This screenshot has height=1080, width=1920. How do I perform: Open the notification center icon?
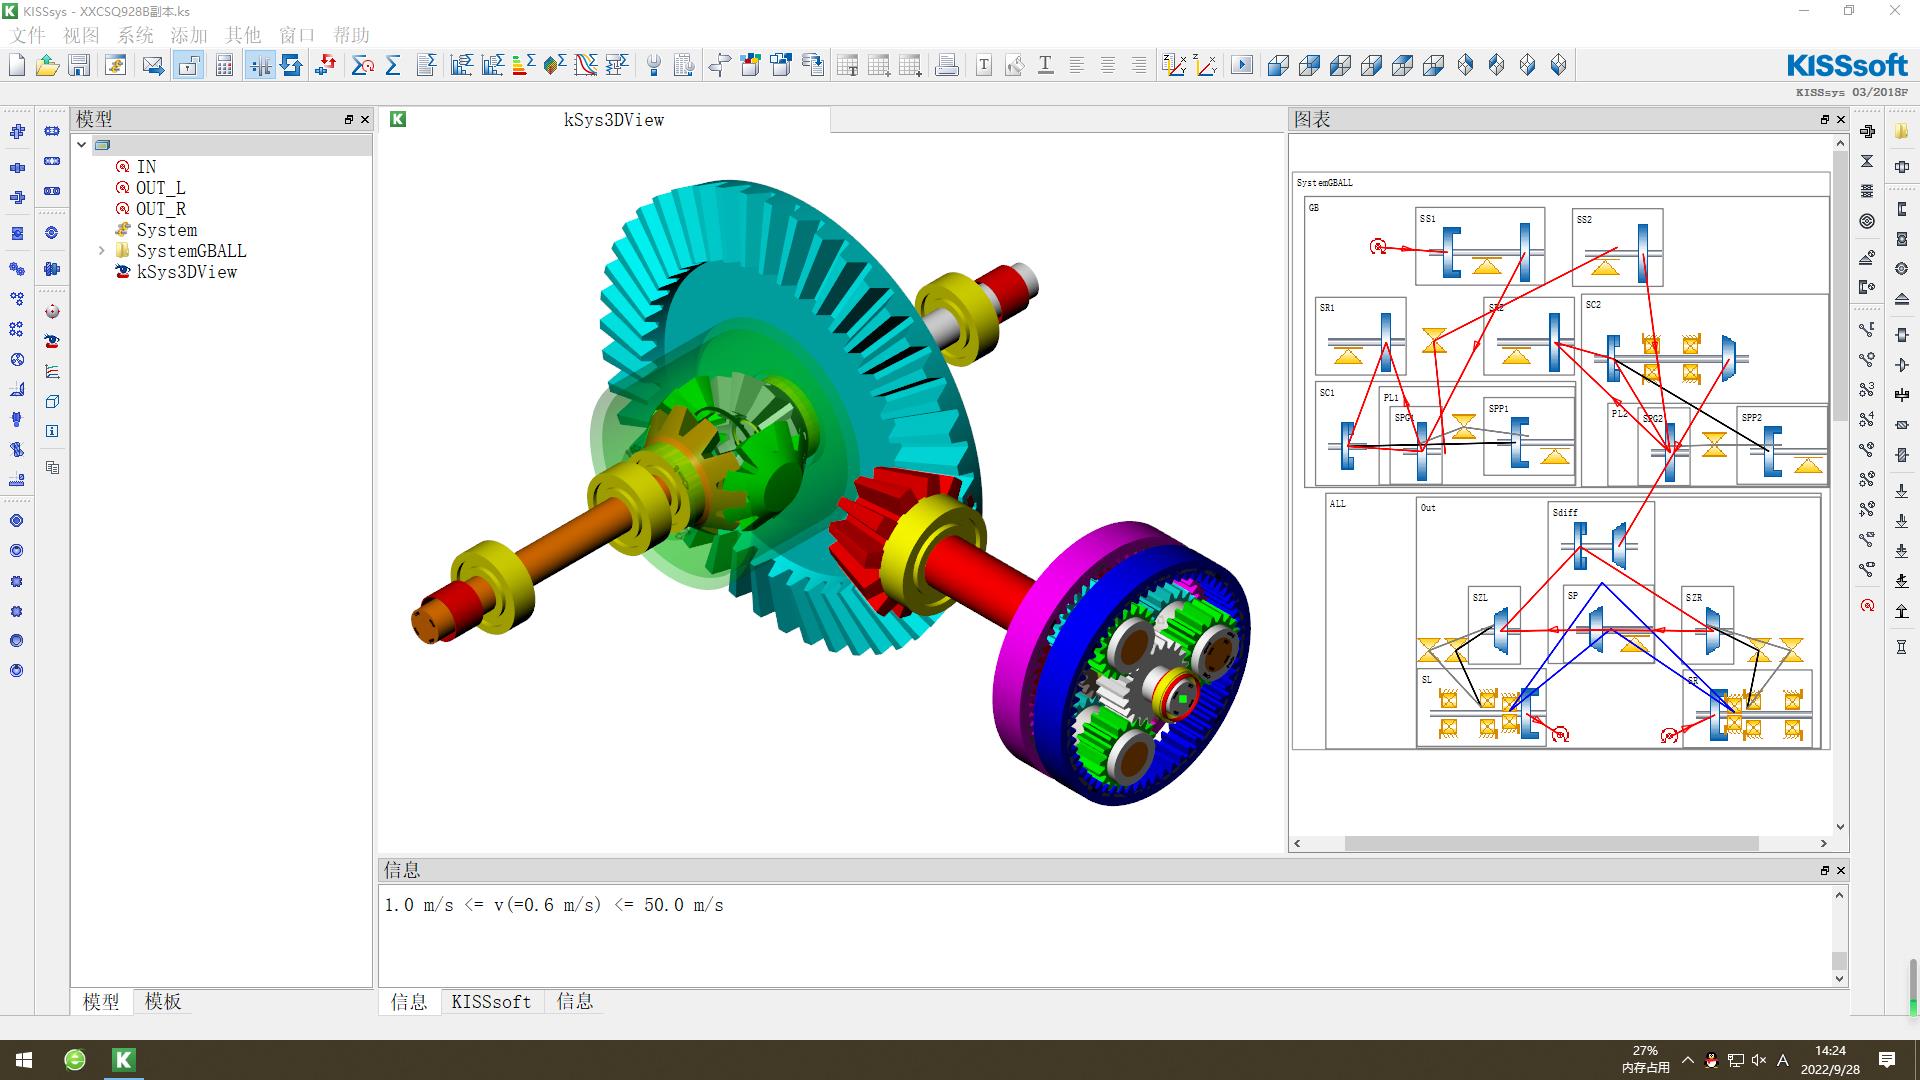pos(1887,1059)
